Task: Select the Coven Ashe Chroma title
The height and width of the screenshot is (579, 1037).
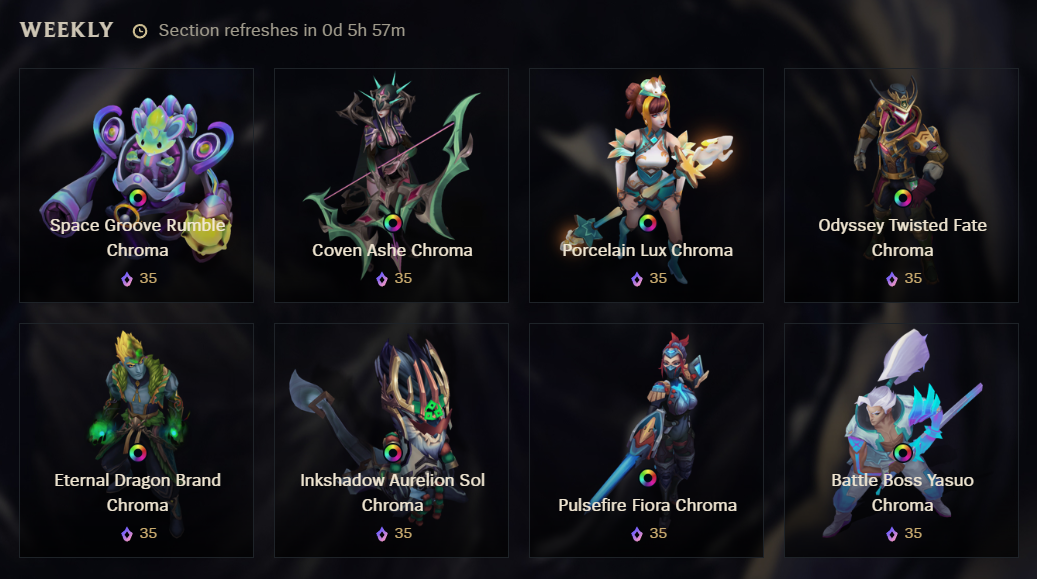Action: pyautogui.click(x=392, y=250)
